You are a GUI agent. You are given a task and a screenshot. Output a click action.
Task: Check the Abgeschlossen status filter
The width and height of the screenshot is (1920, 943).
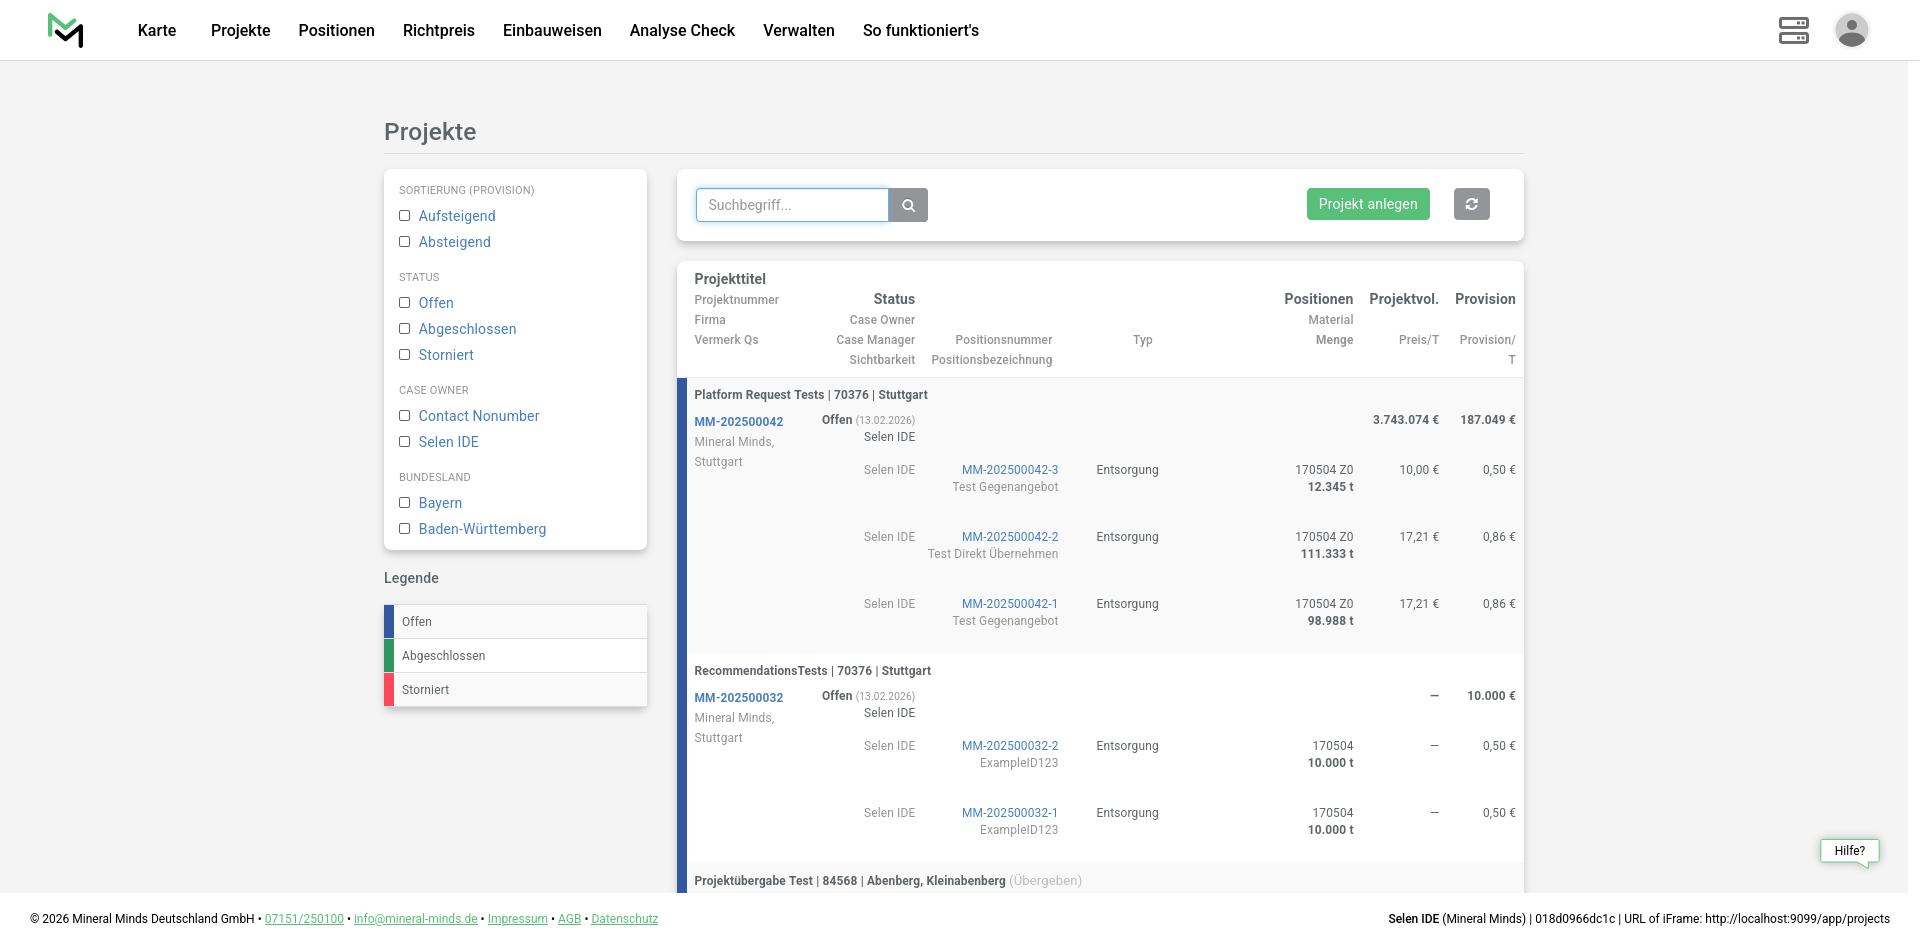point(405,329)
